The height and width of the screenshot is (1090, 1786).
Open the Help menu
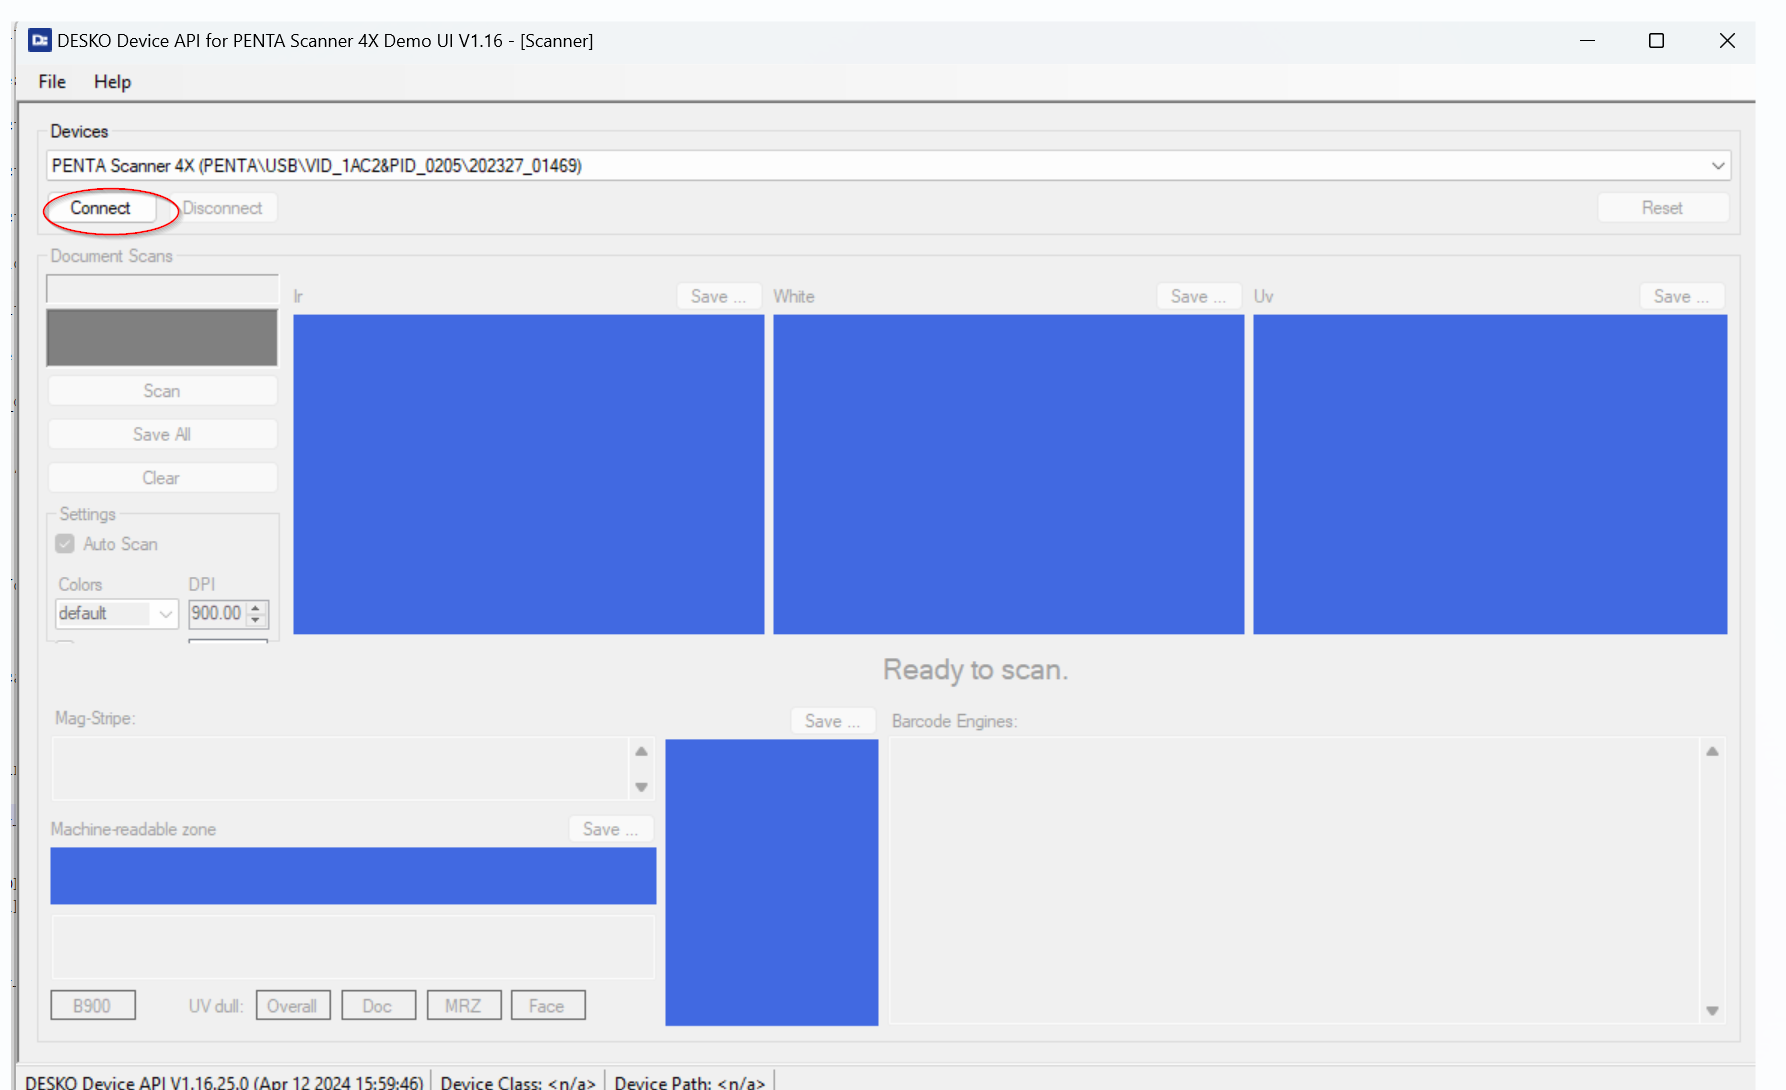pyautogui.click(x=112, y=82)
